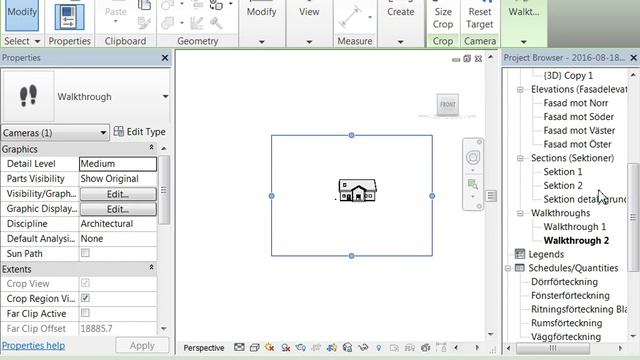Open the Rendering Dialog teapot icon
Image resolution: width=640 pixels, height=360 pixels.
click(301, 348)
